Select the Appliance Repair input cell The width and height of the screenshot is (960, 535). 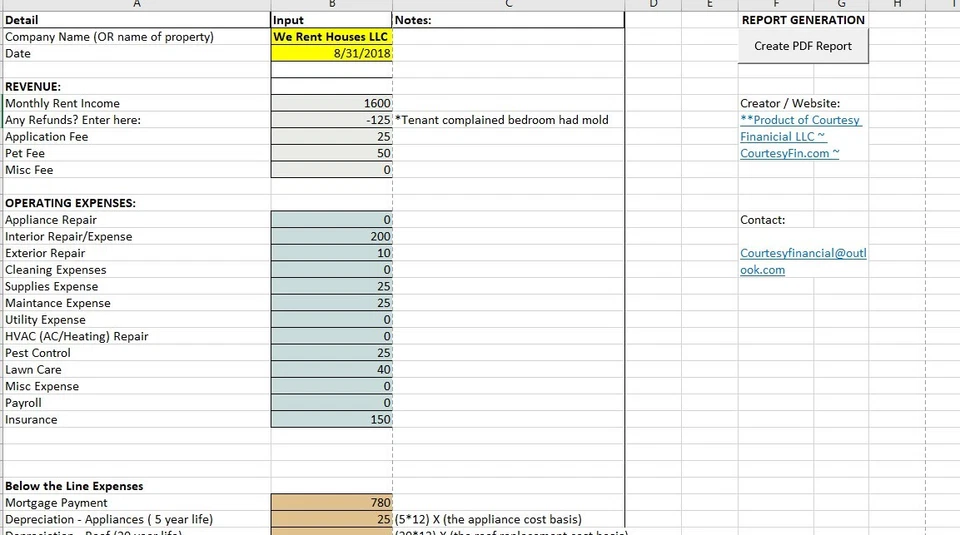pos(331,220)
